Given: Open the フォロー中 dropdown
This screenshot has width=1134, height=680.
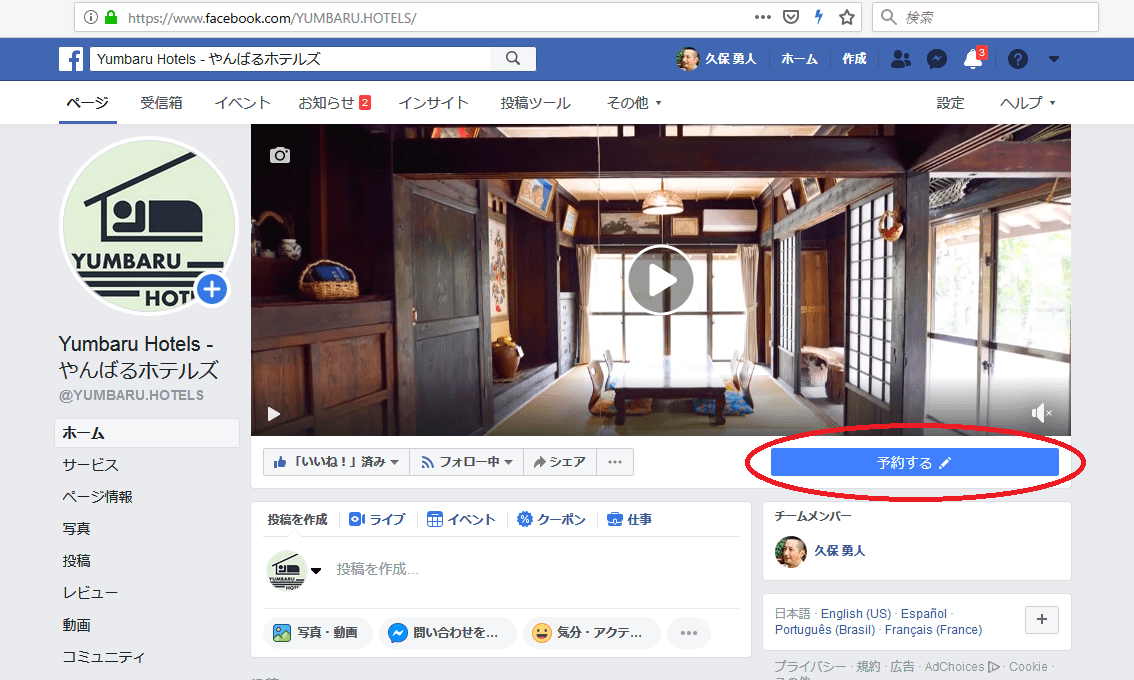Looking at the screenshot, I should (466, 462).
